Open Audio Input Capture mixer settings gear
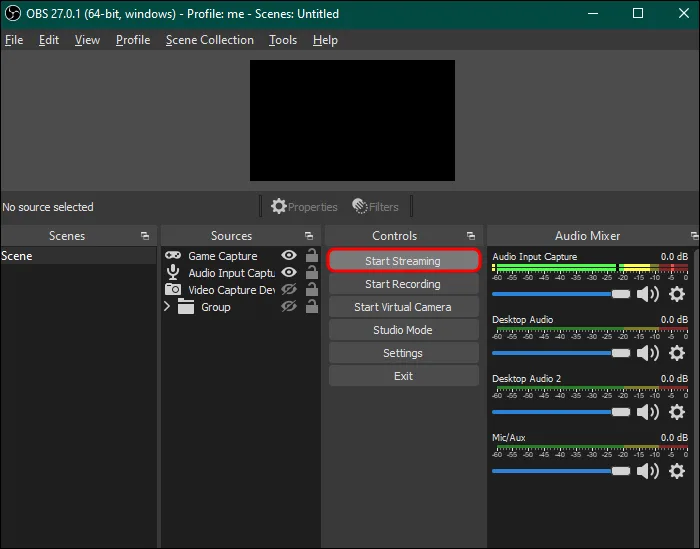Screen dimensions: 700x549 (x=677, y=294)
